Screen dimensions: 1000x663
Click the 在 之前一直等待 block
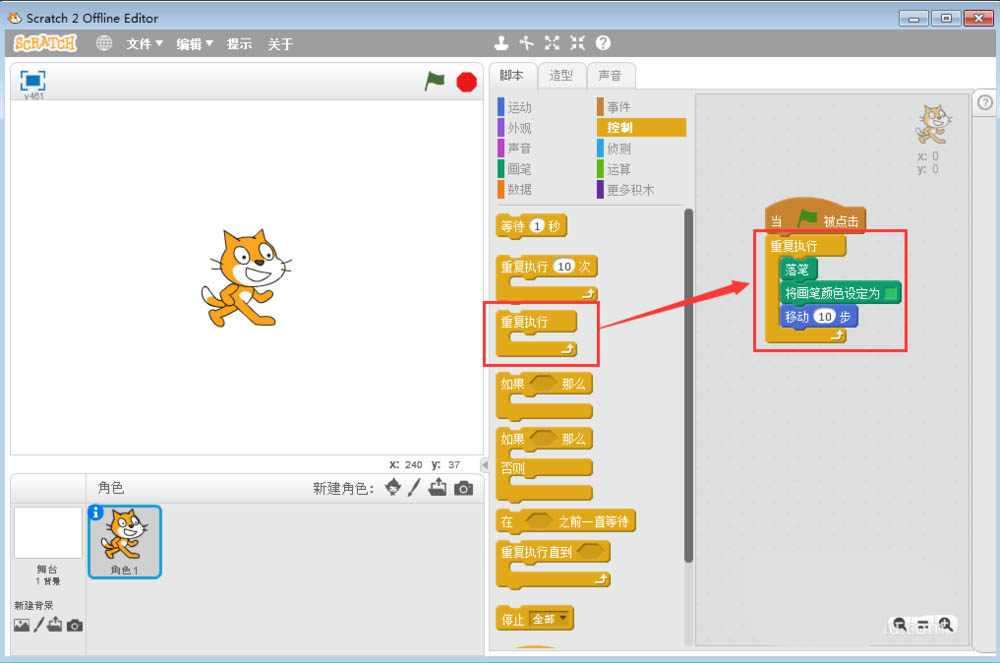566,521
